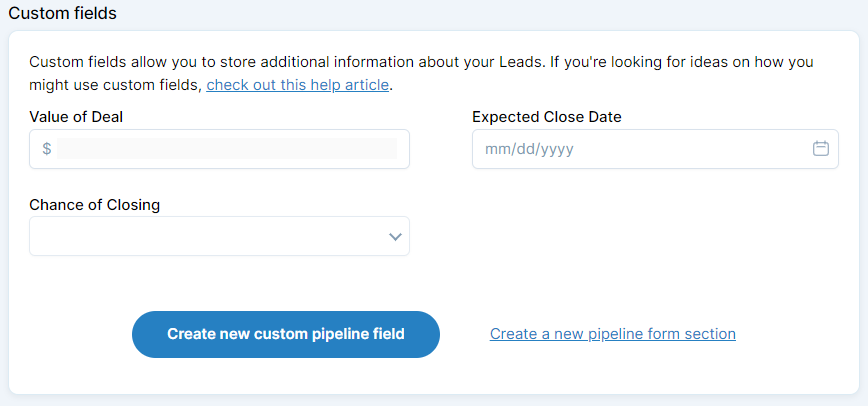
Task: Click blank card area beneath the links
Action: (433, 376)
